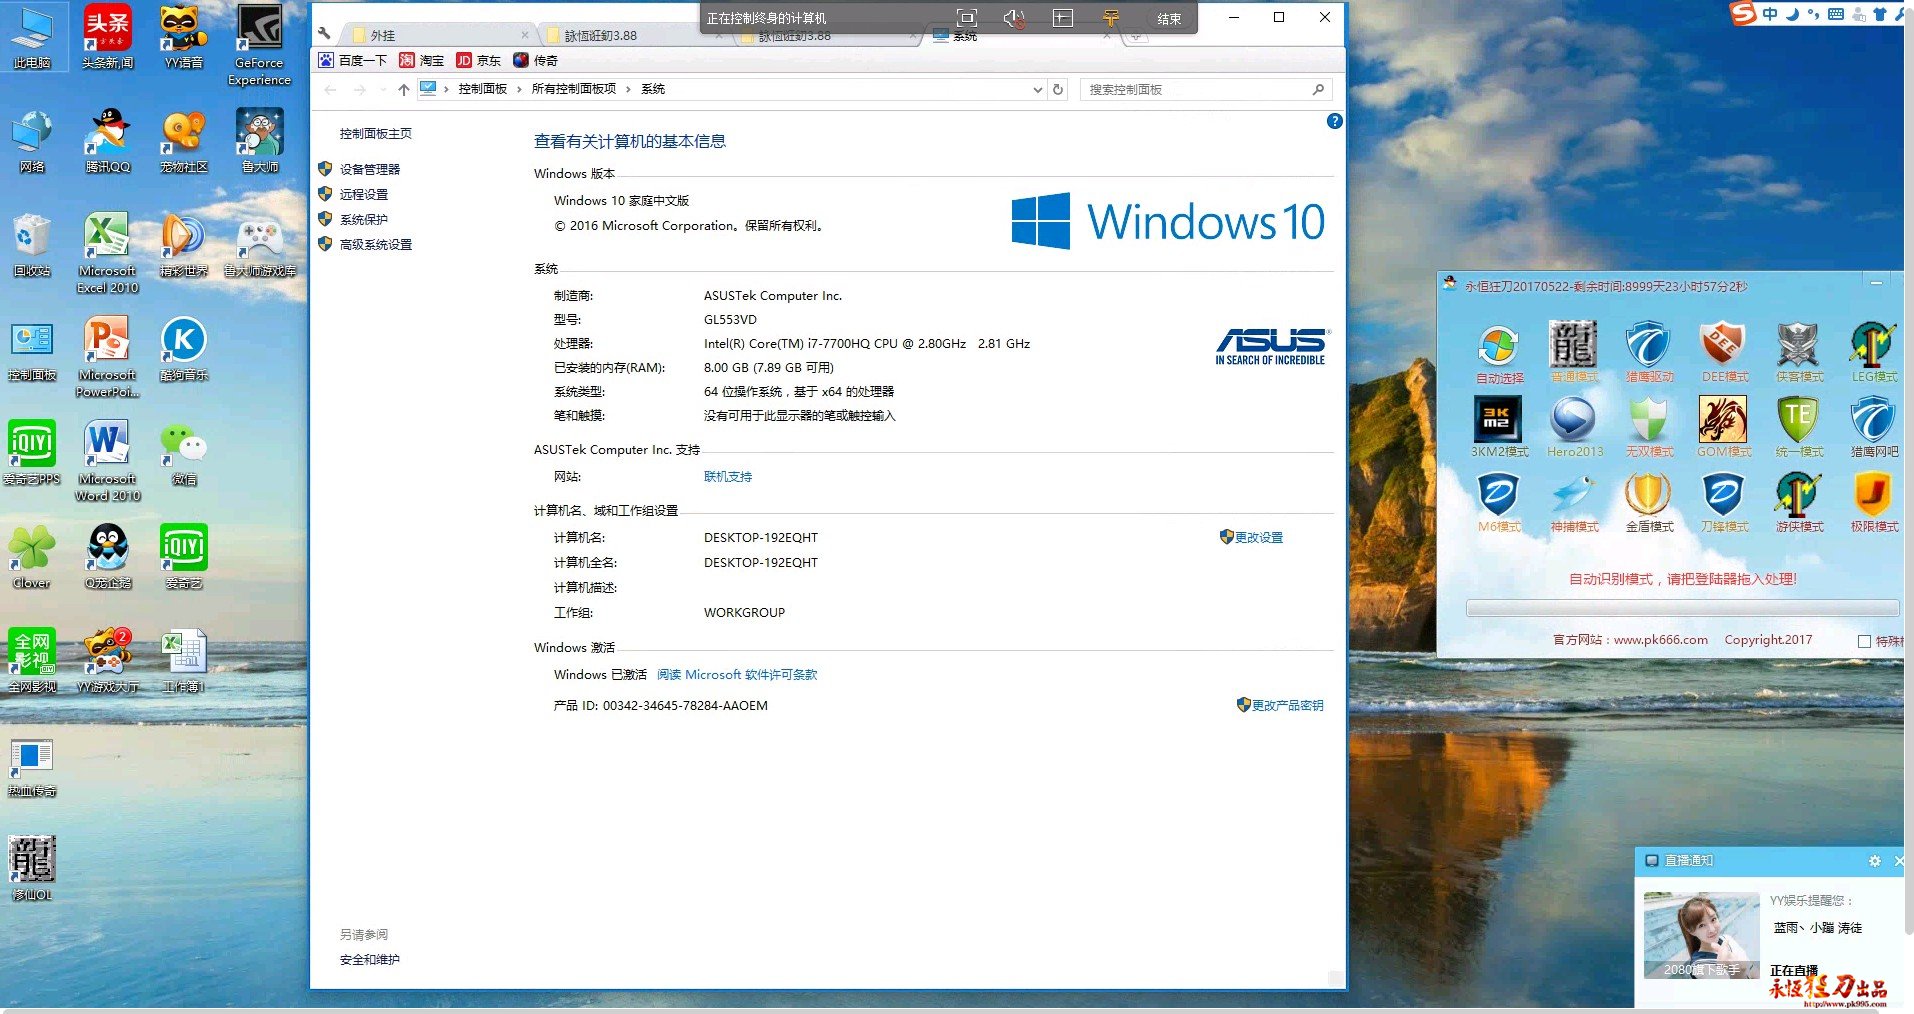Viewport: 1914px width, 1014px height.
Task: Open the 淘宝 bookmark
Action: click(x=421, y=60)
